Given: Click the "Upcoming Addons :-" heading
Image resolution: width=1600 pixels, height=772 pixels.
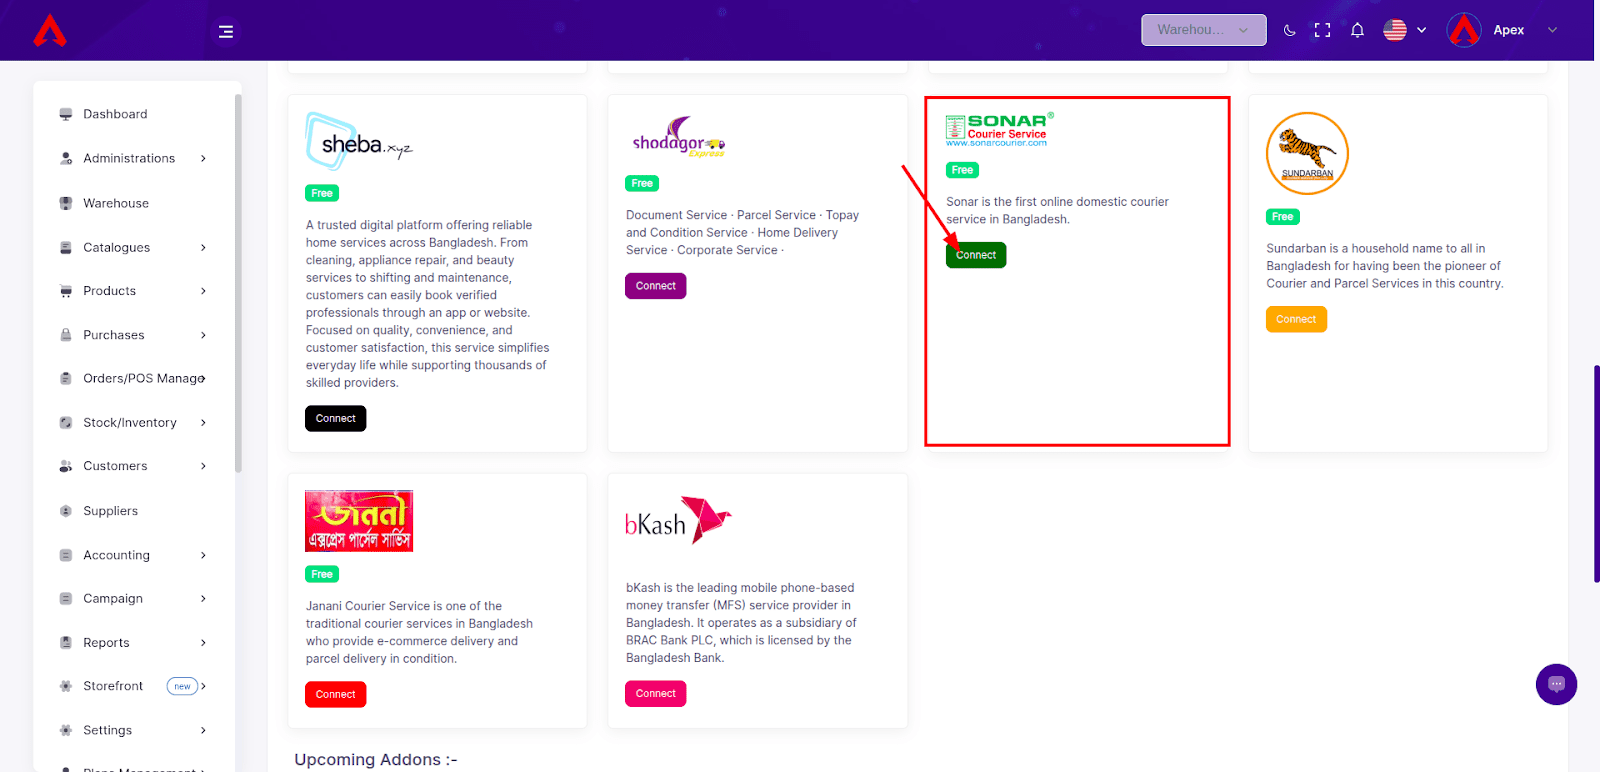Looking at the screenshot, I should click(376, 760).
